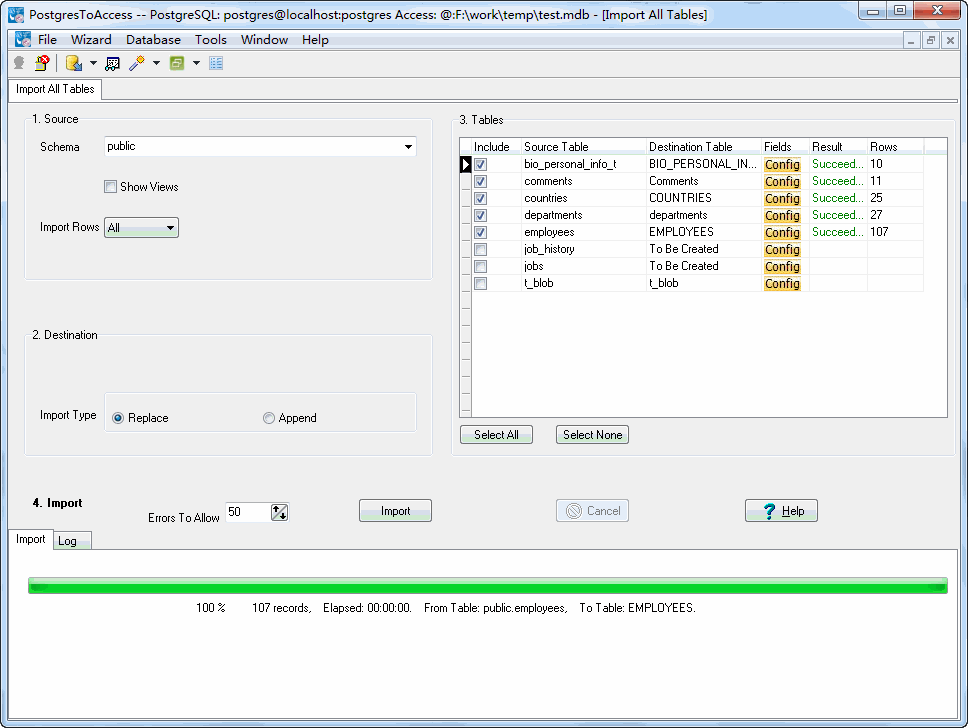Click the PostgresToAccess title bar application icon
Image resolution: width=968 pixels, height=728 pixels.
pos(16,15)
